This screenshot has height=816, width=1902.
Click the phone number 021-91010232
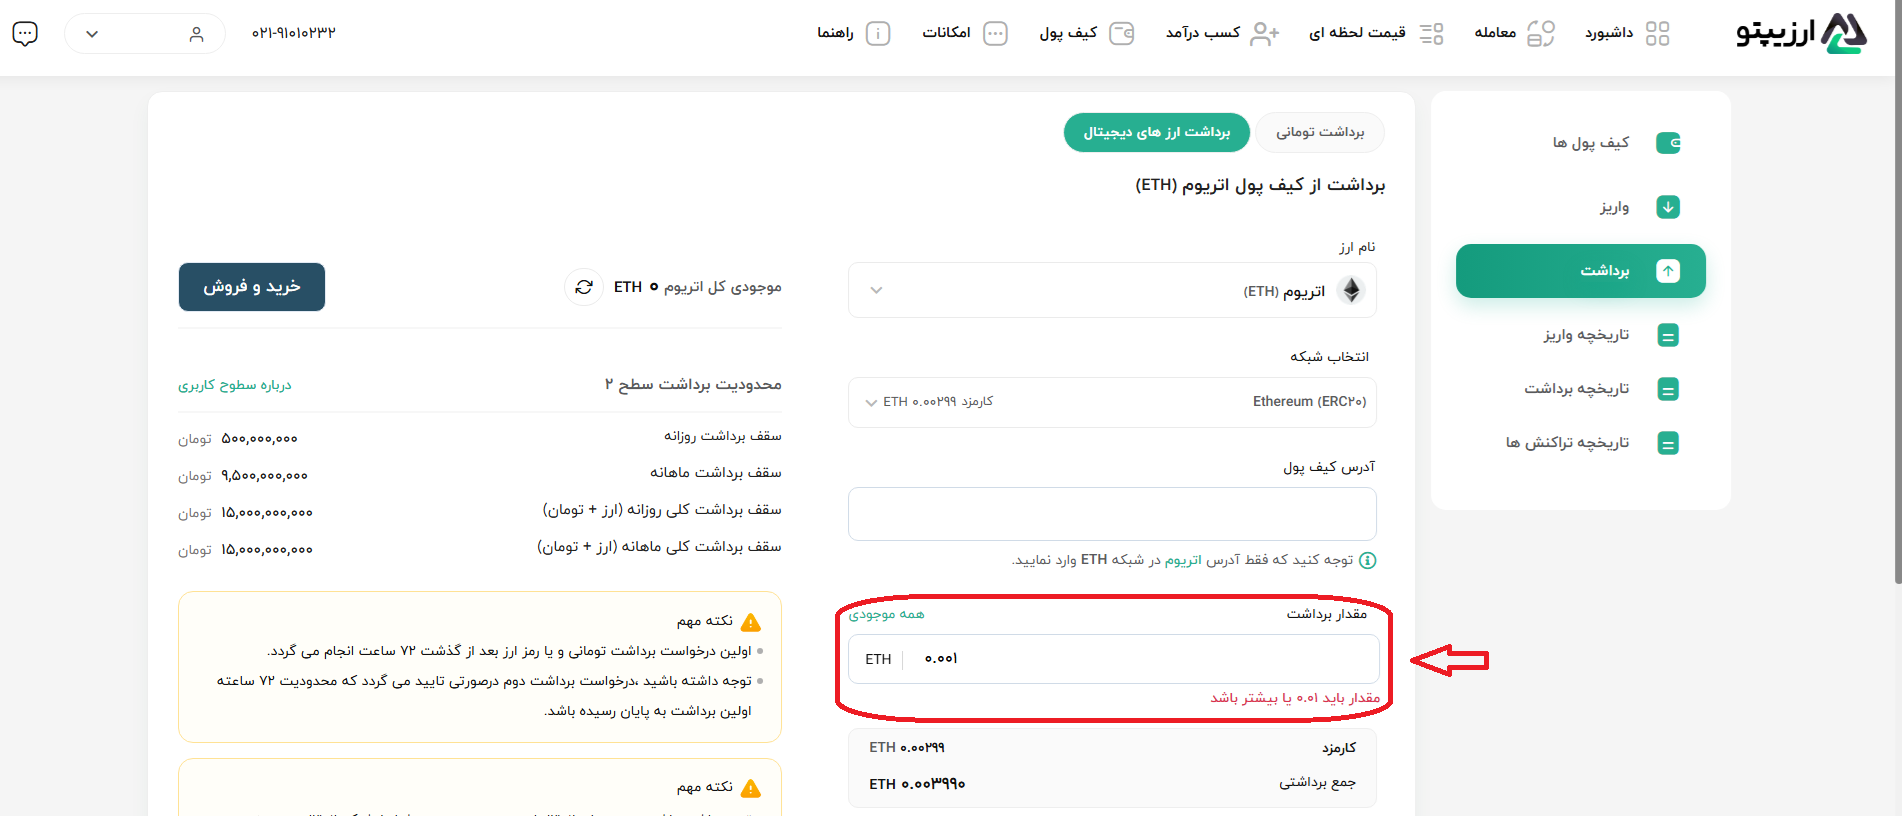(294, 33)
